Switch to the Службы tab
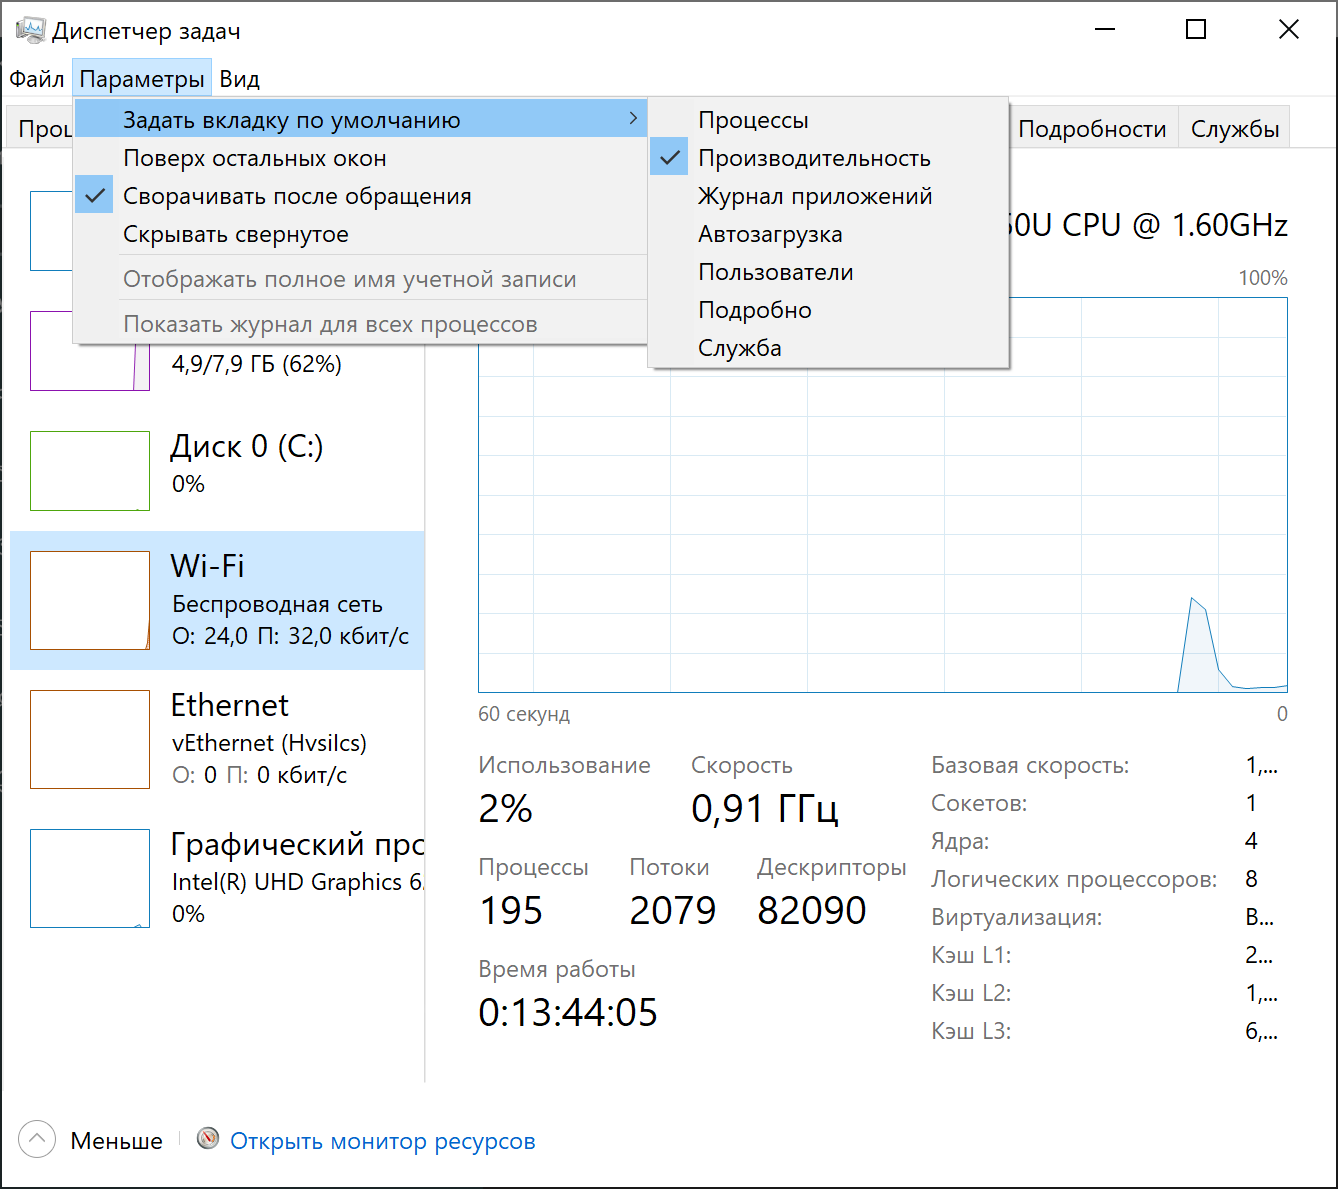Screen dimensions: 1338x1189 tap(1235, 129)
